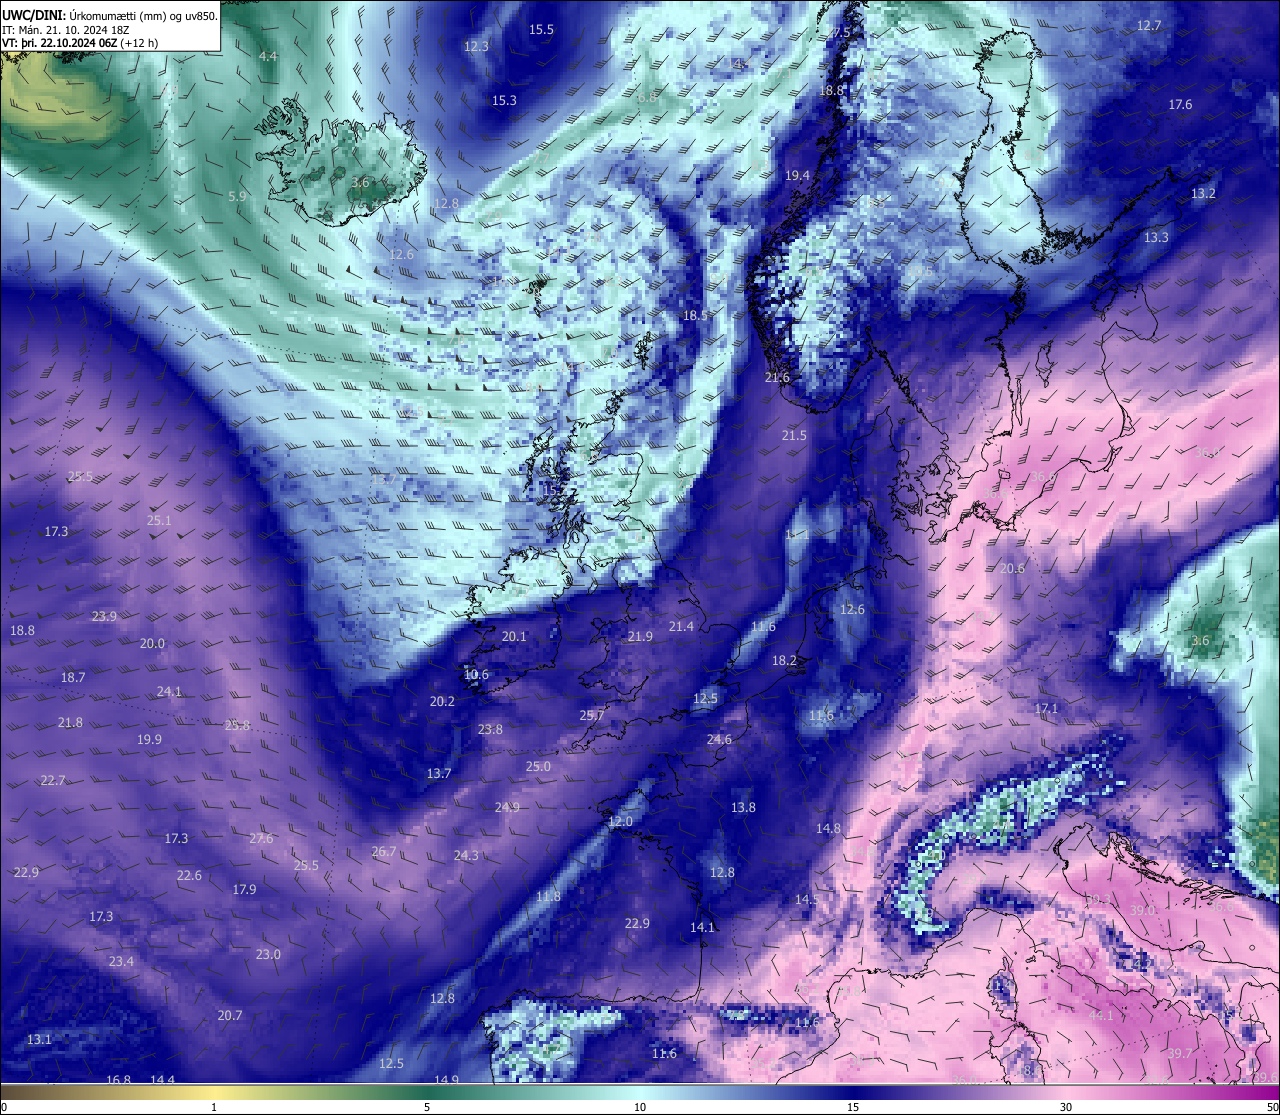Pick the 12.7 value label
1280x1115 pixels.
tap(1149, 25)
